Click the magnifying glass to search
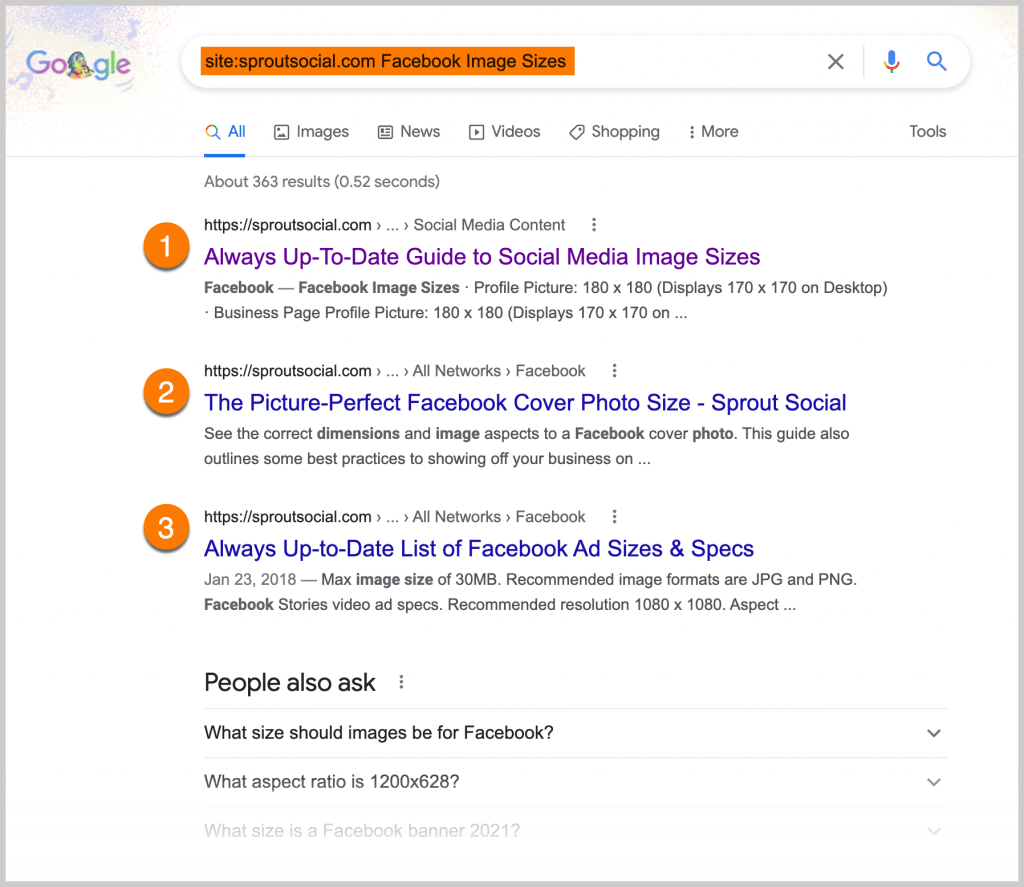The width and height of the screenshot is (1024, 887). (x=937, y=61)
